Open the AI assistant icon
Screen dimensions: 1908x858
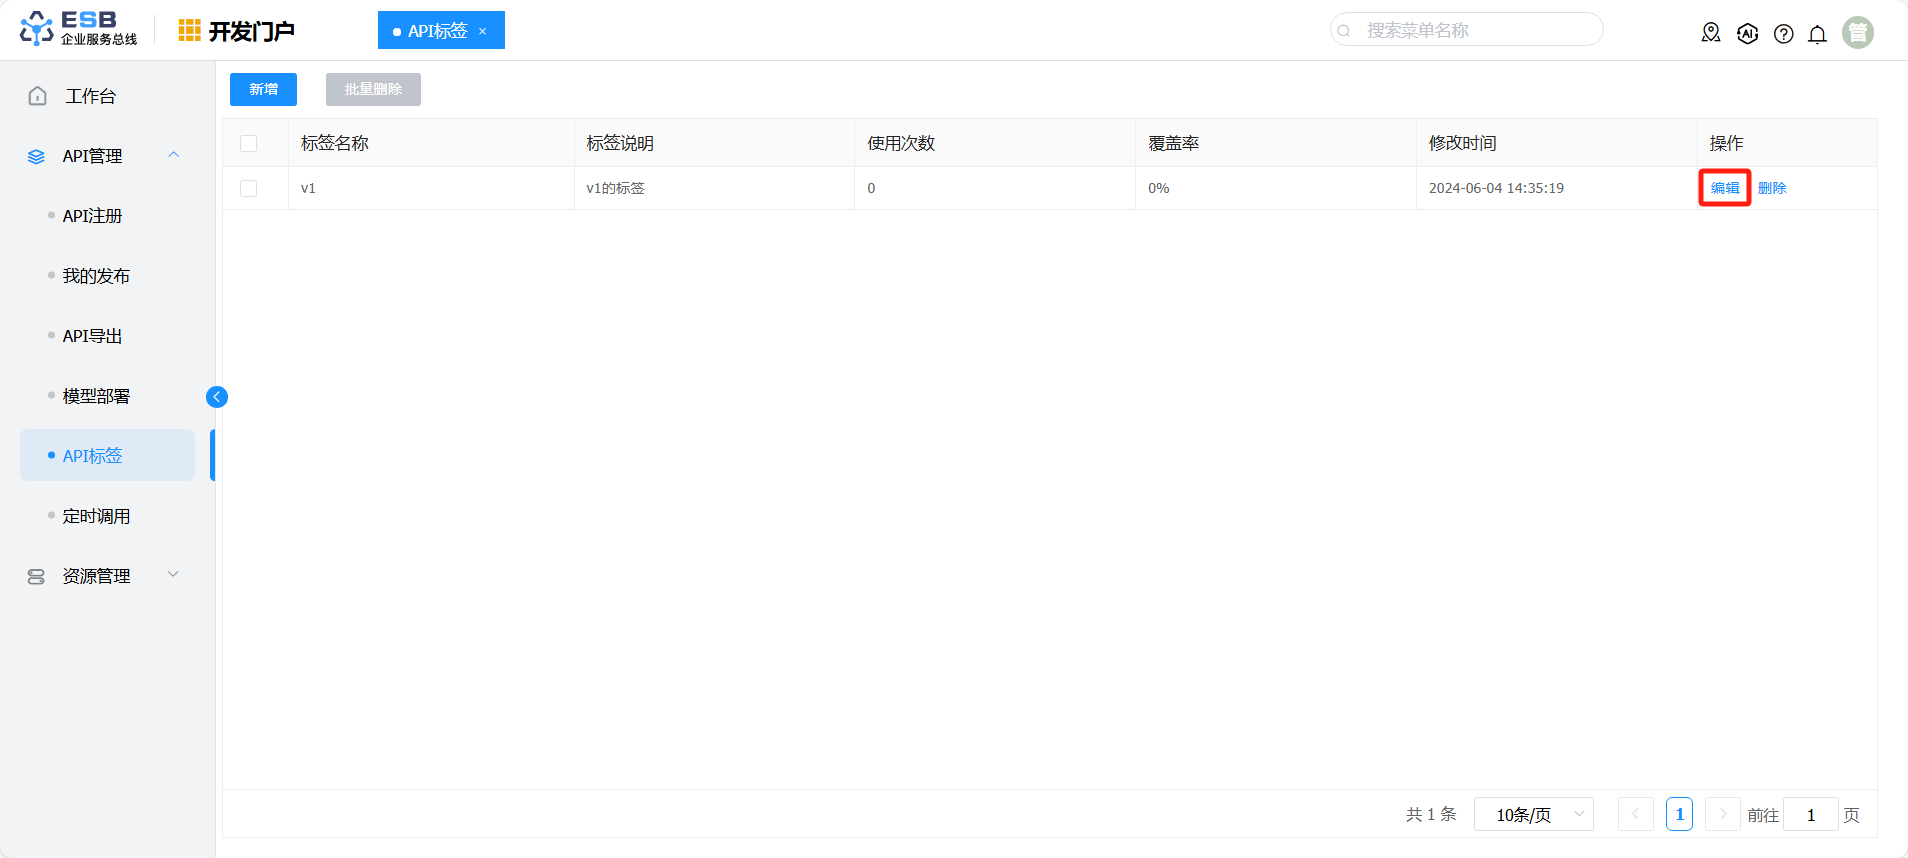click(1747, 33)
